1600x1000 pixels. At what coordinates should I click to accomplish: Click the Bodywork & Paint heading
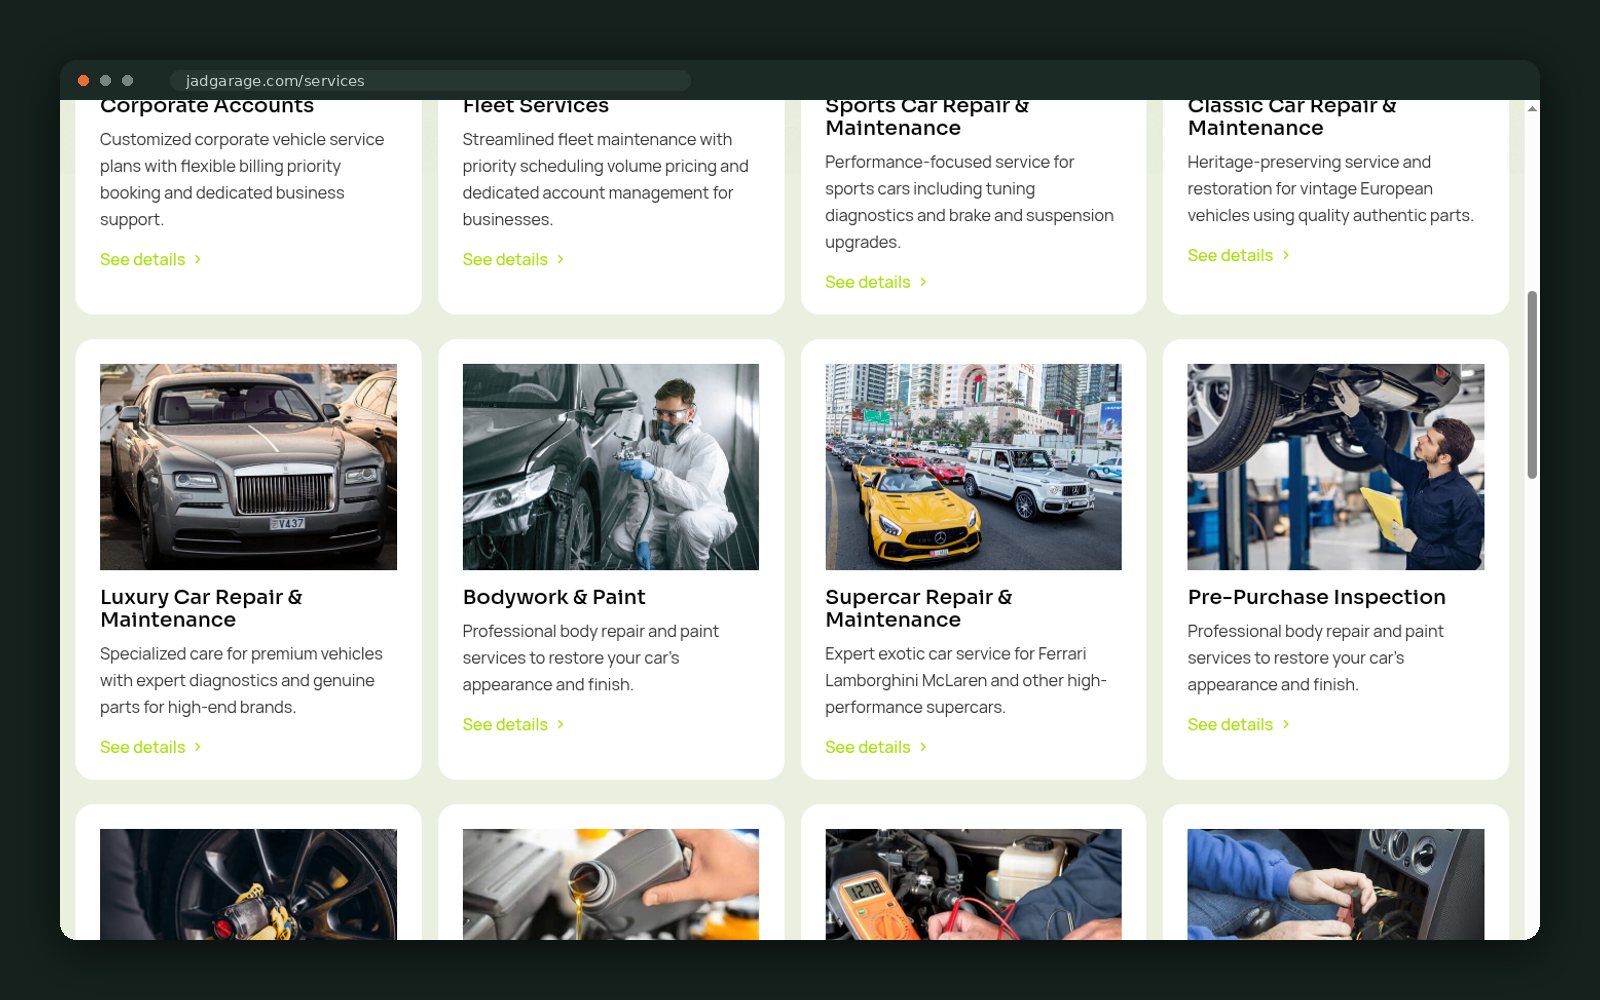[x=554, y=597]
